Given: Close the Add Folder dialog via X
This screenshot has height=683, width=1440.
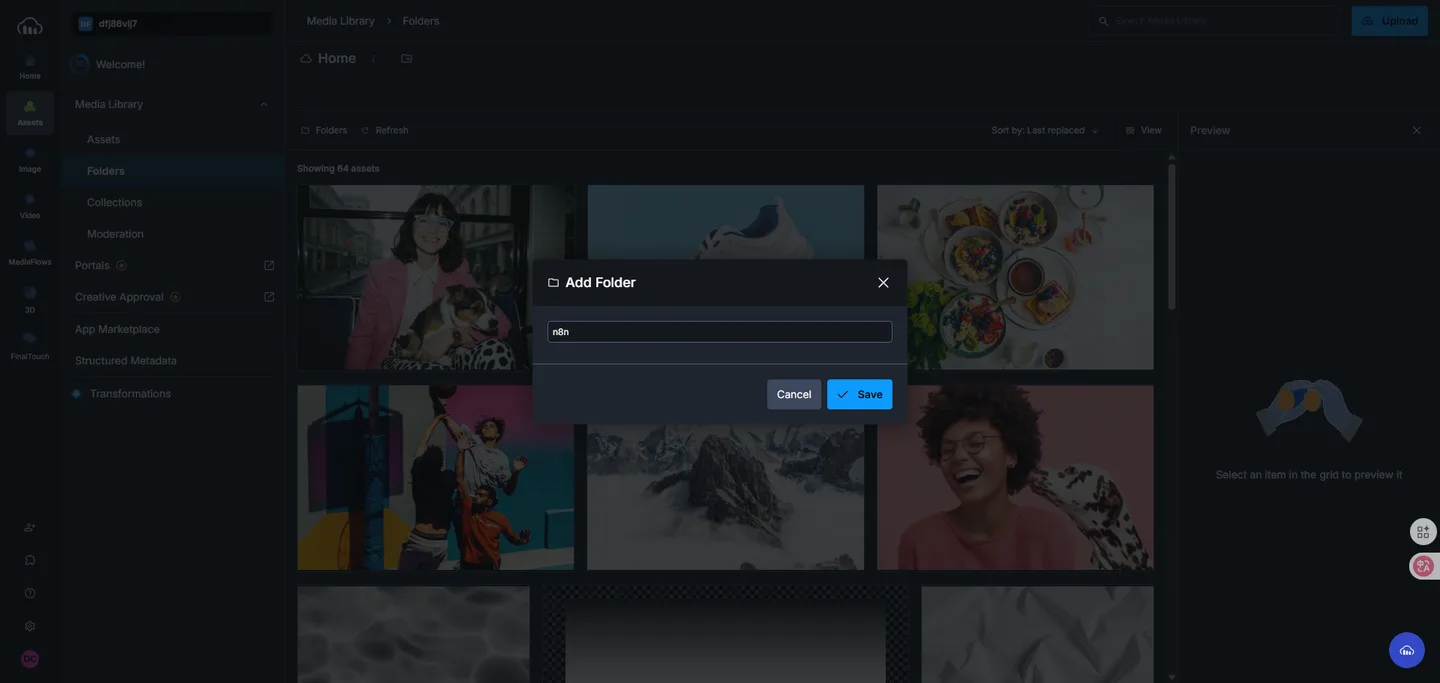Looking at the screenshot, I should (883, 283).
